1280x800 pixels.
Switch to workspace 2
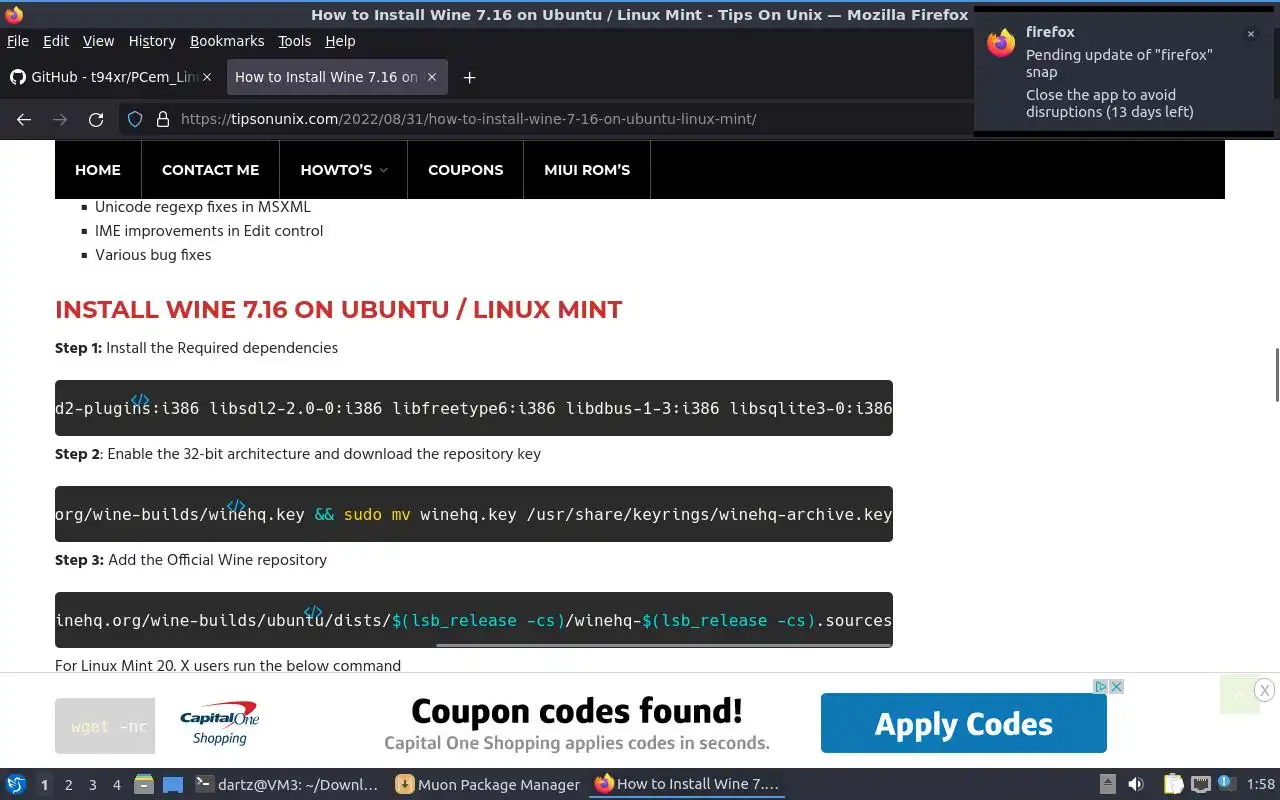coord(68,785)
